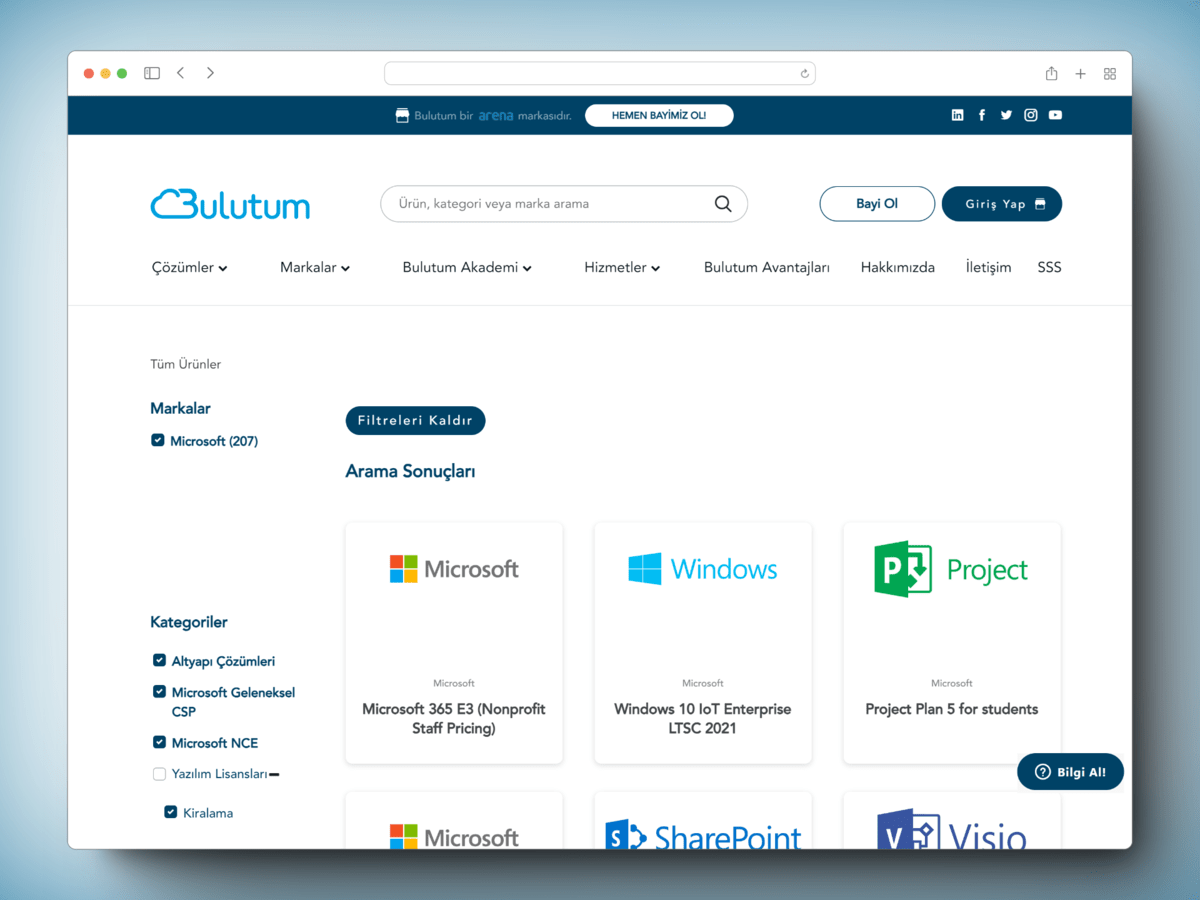Open the Visio product card

tap(952, 821)
